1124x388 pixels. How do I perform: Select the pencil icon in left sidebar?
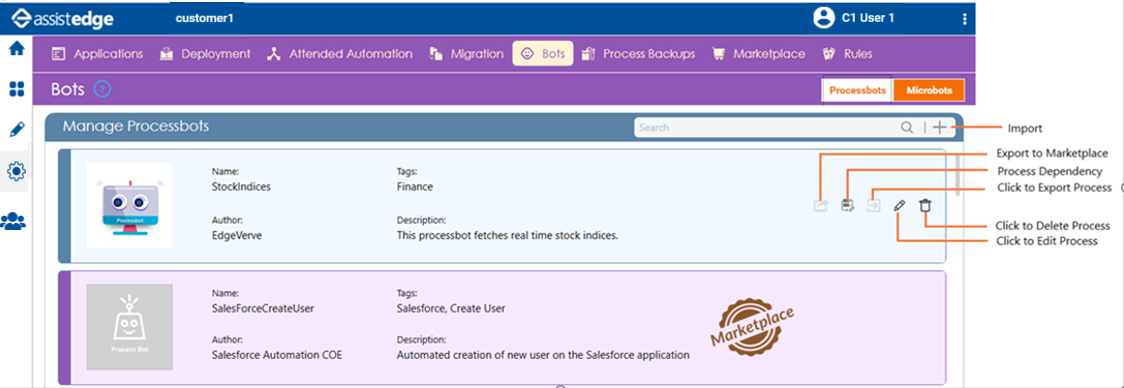(16, 130)
